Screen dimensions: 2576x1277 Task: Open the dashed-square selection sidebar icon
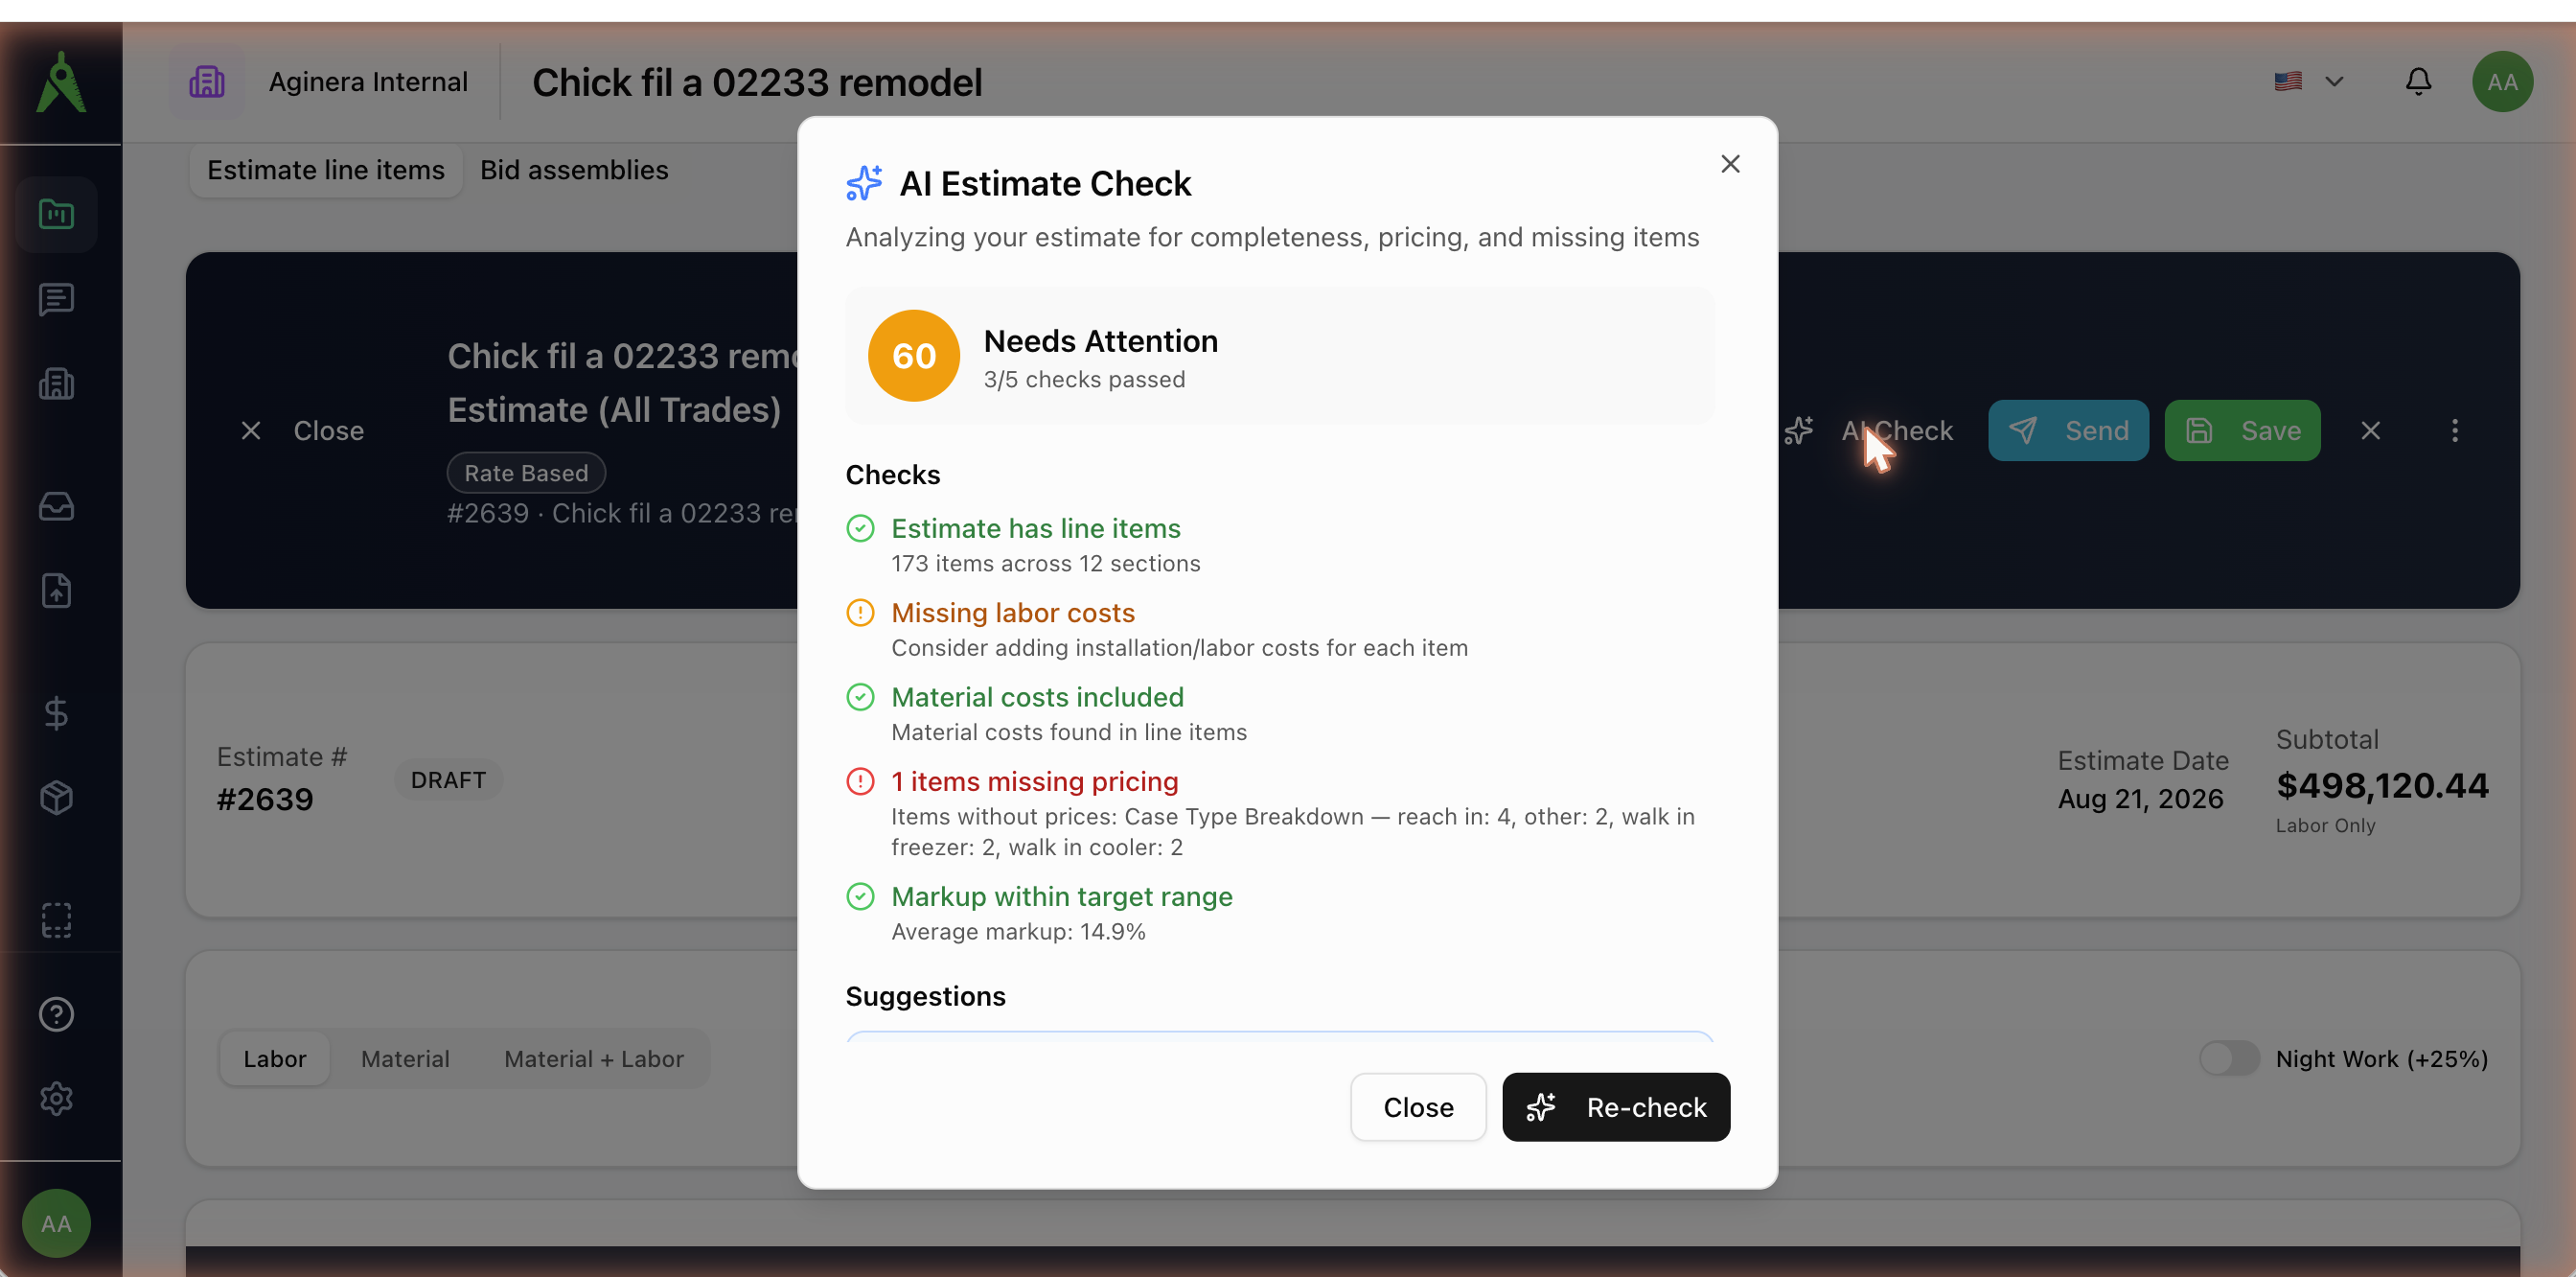pyautogui.click(x=56, y=919)
